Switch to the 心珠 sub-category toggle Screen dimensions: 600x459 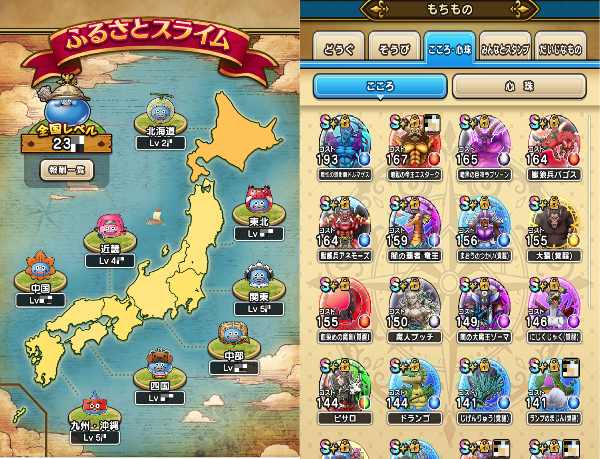[x=519, y=86]
